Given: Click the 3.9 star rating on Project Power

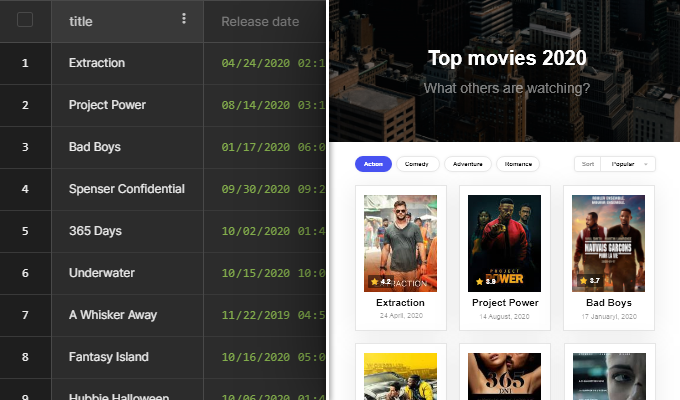Looking at the screenshot, I should 486,282.
